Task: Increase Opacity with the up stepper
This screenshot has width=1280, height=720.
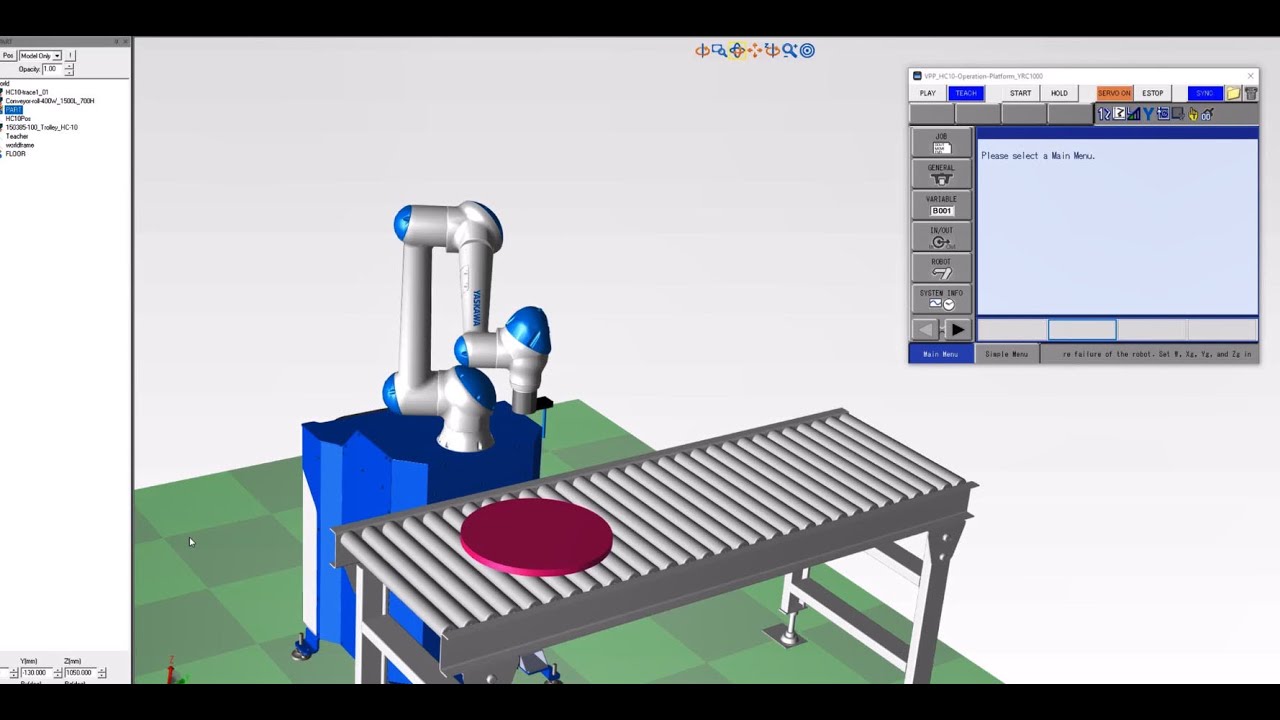Action: (69, 66)
